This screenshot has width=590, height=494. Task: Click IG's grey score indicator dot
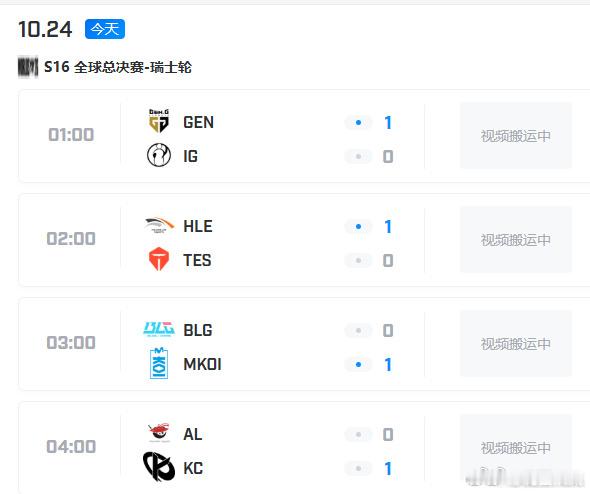coord(358,156)
